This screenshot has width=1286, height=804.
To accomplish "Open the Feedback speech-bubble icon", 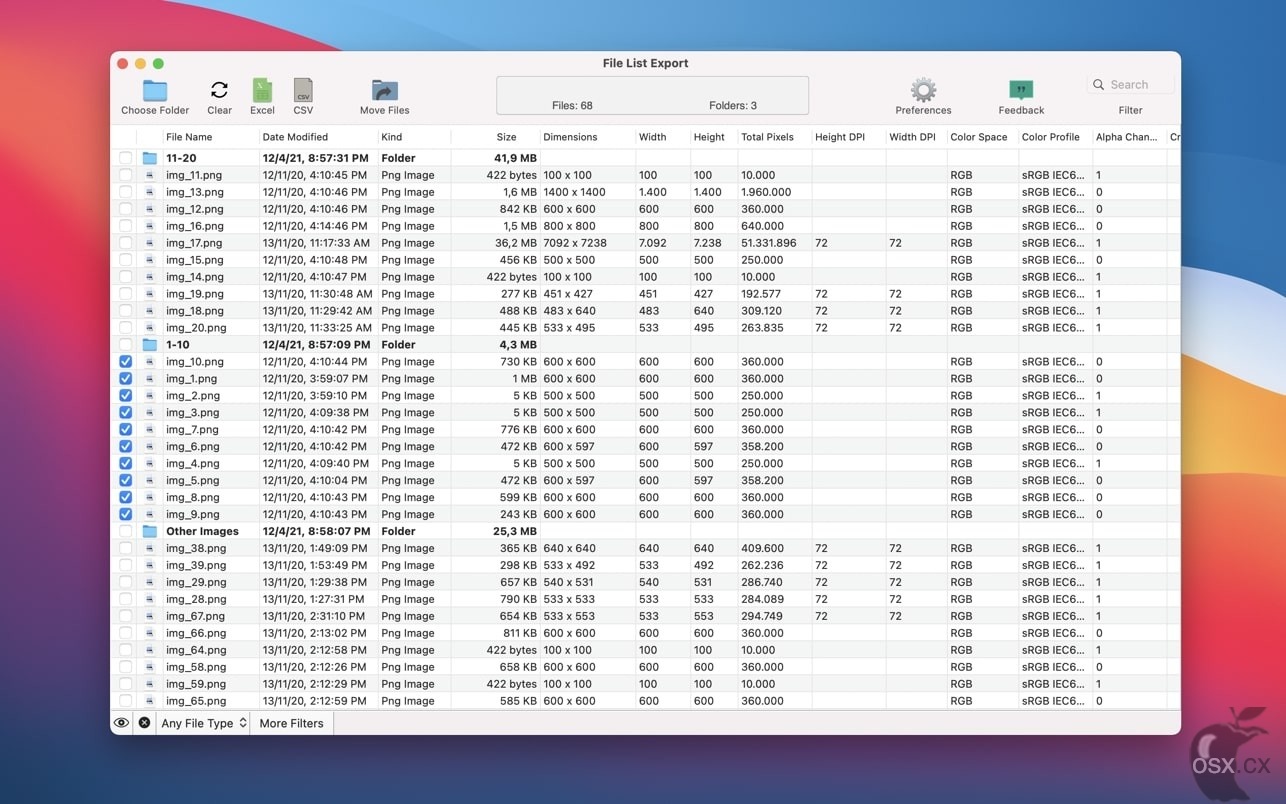I will [1021, 90].
